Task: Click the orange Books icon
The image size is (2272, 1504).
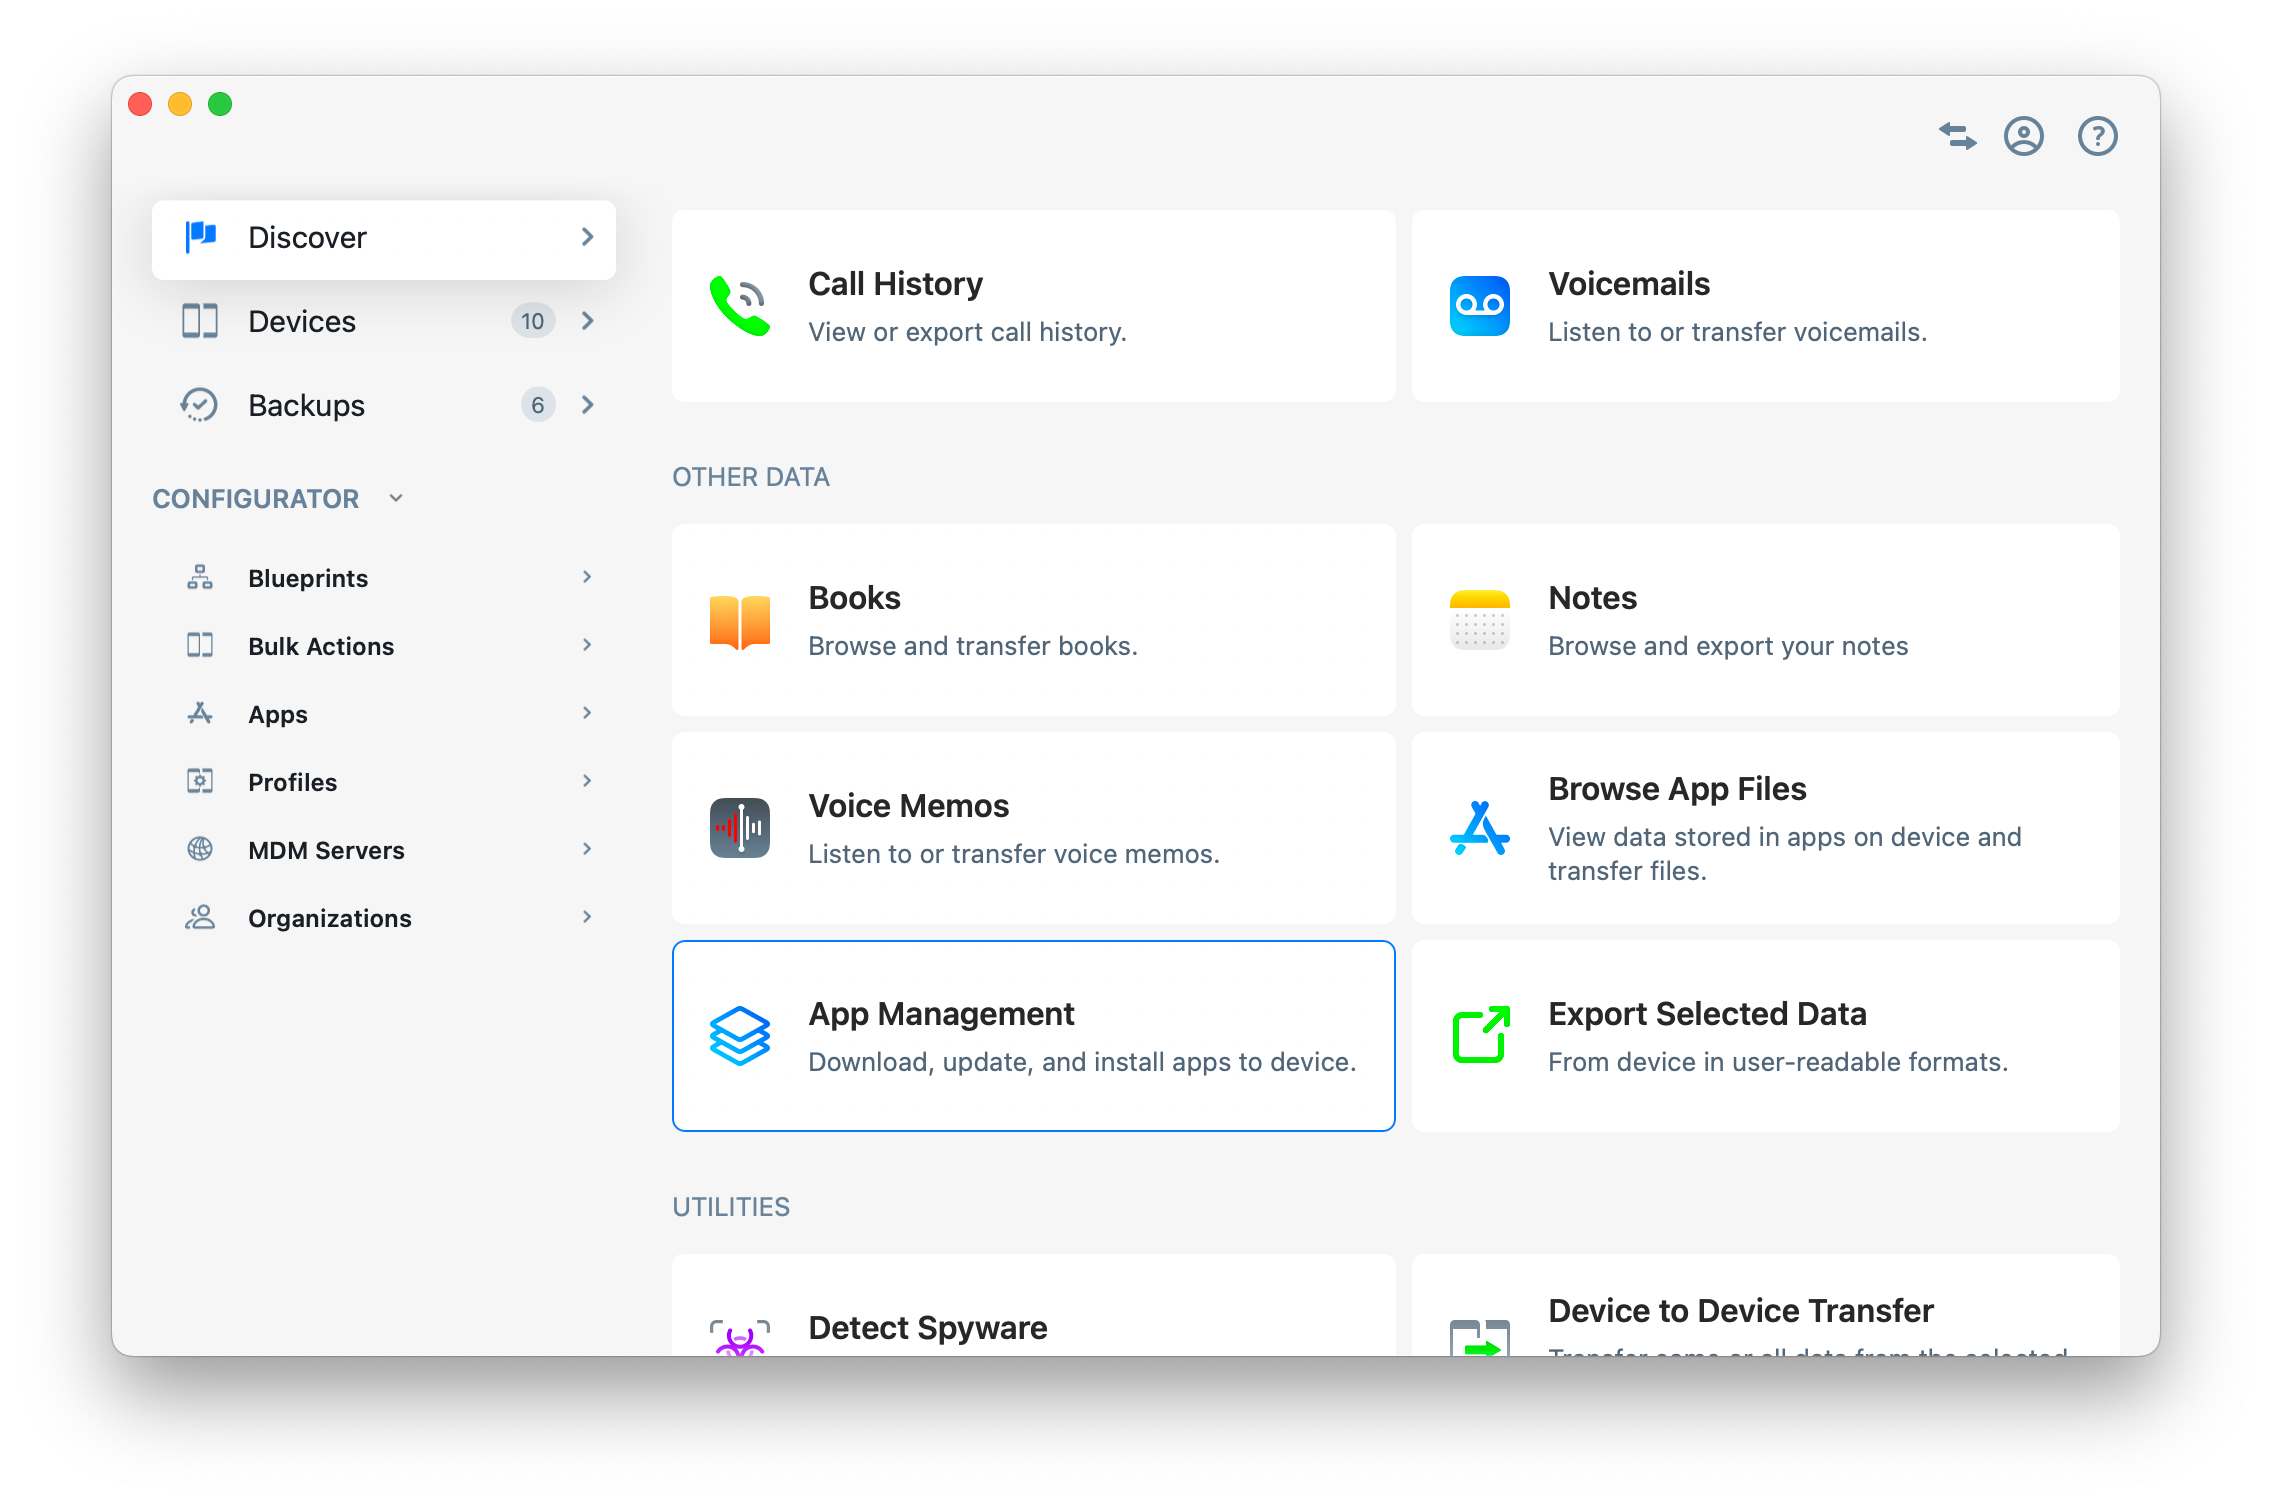Action: click(739, 621)
